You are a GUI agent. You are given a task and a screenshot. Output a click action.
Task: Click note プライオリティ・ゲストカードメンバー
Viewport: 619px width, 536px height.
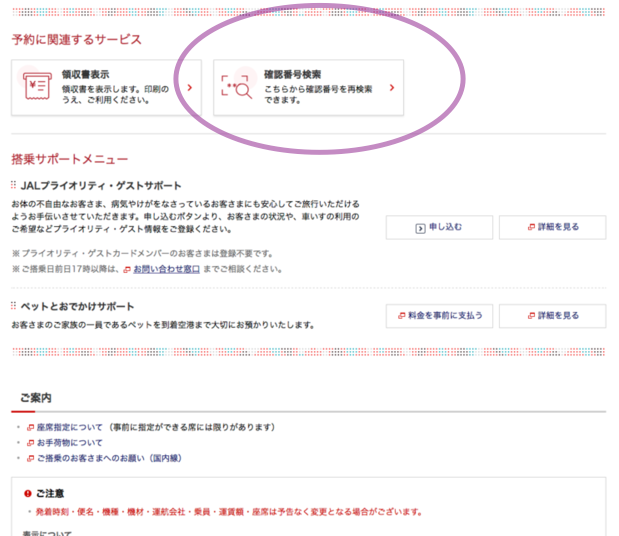143,253
